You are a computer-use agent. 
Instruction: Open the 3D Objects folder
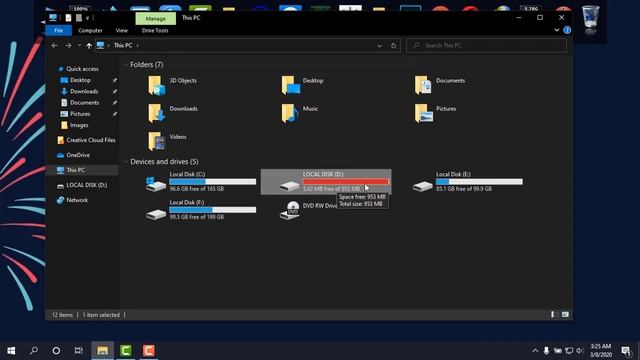click(156, 85)
